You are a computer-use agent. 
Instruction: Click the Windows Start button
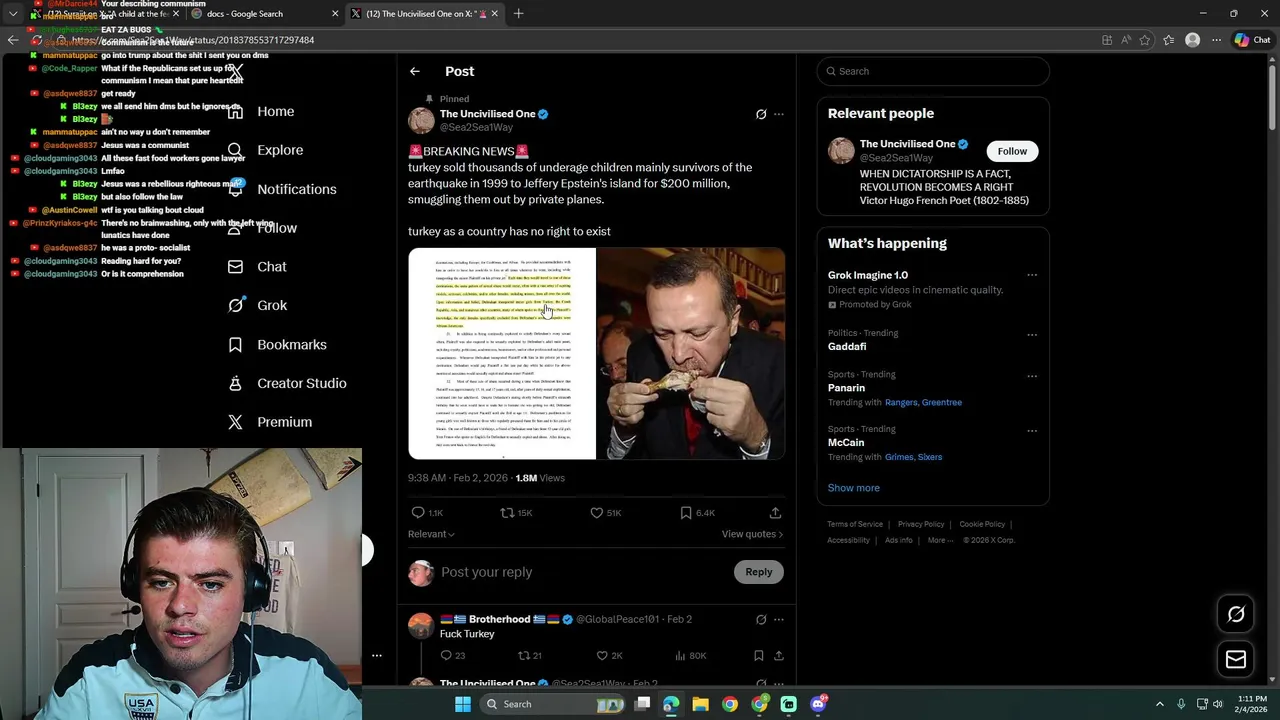click(462, 704)
